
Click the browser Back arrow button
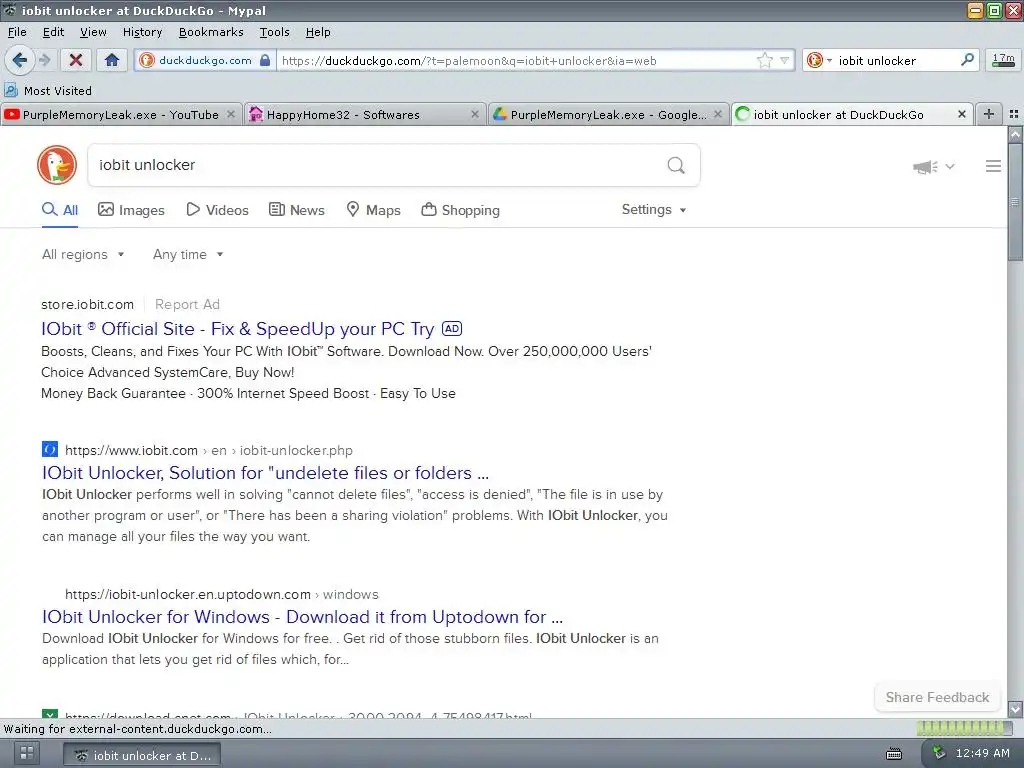point(20,61)
